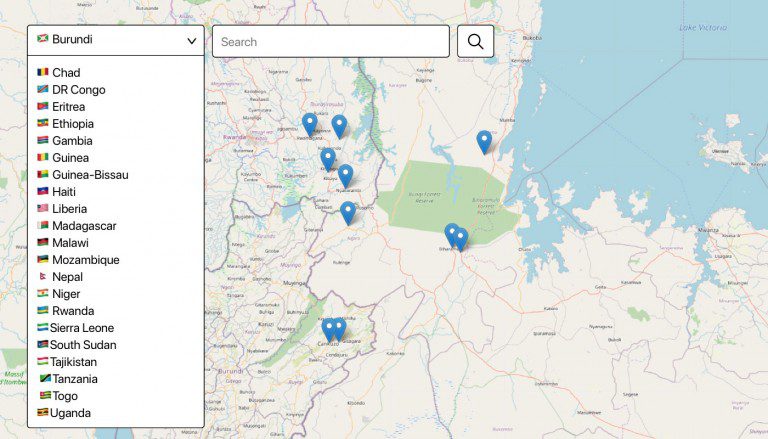This screenshot has width=768, height=439.
Task: Pick Uganda from the country list
Action: pos(64,413)
